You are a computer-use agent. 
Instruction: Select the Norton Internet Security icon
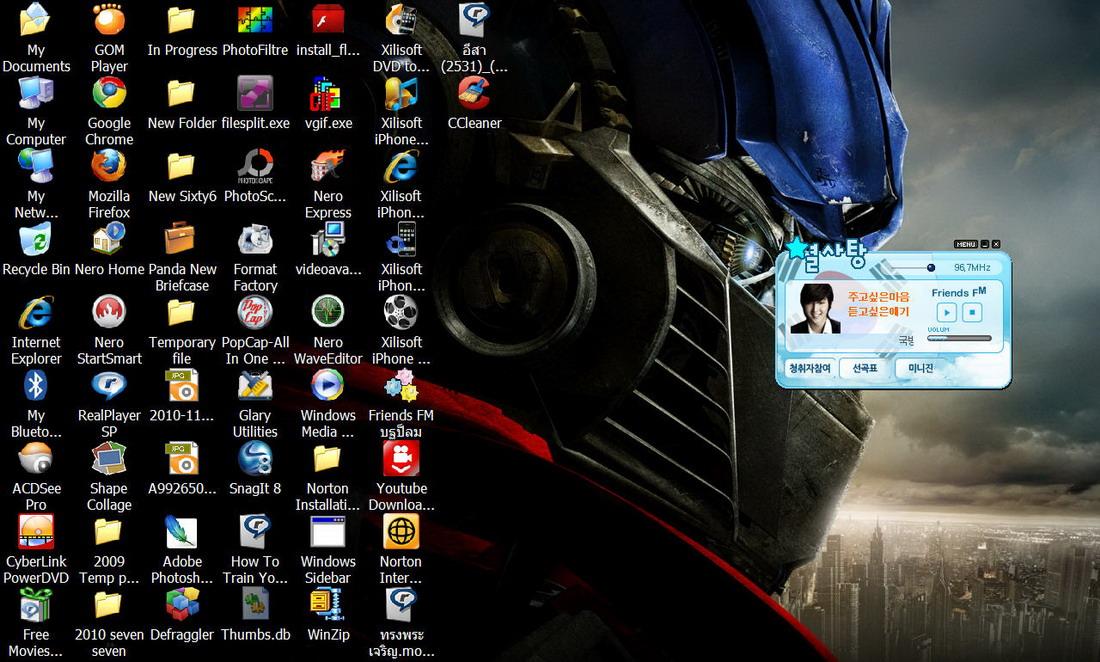click(401, 550)
